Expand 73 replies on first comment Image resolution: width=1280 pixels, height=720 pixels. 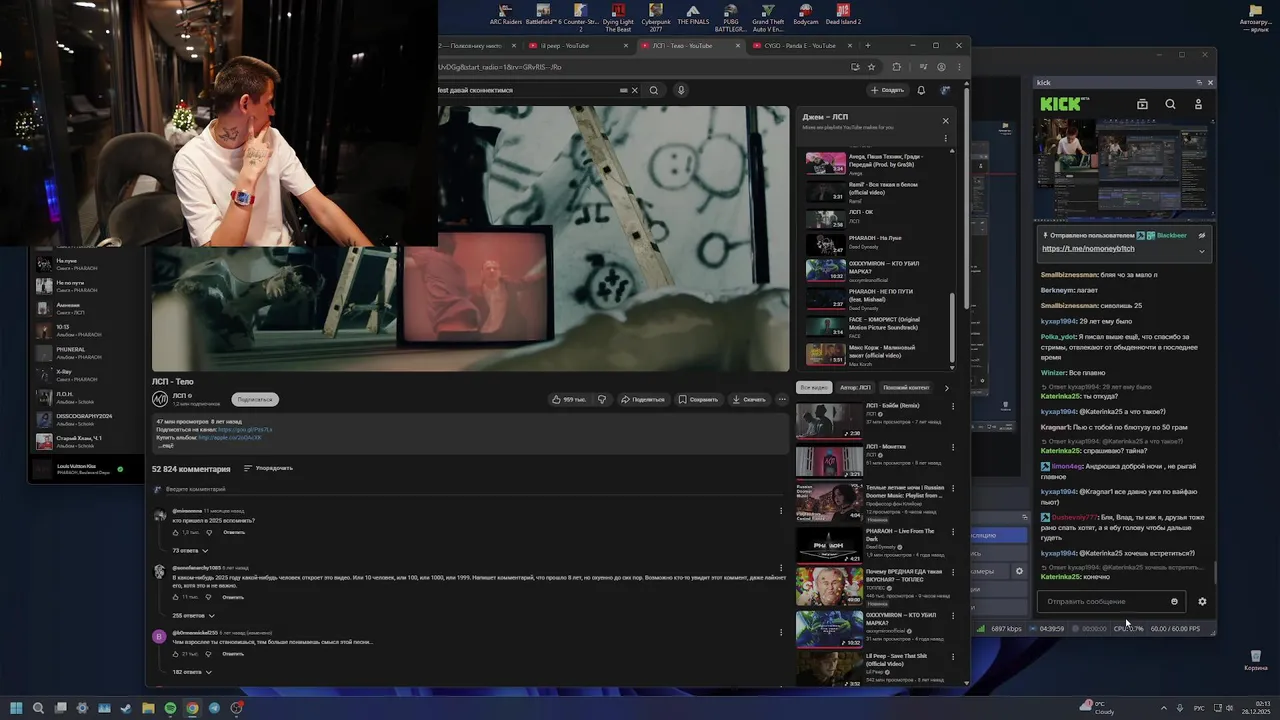pyautogui.click(x=190, y=551)
